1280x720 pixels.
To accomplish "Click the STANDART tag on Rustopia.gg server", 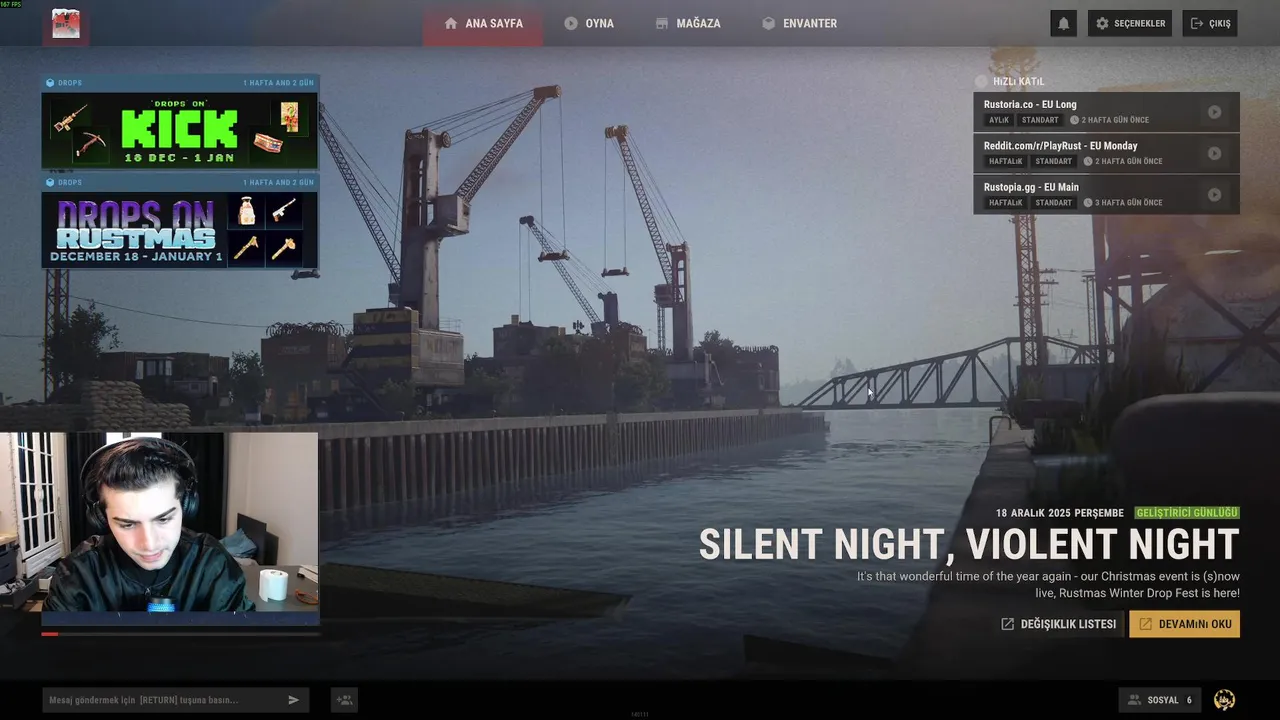I will [x=1053, y=203].
